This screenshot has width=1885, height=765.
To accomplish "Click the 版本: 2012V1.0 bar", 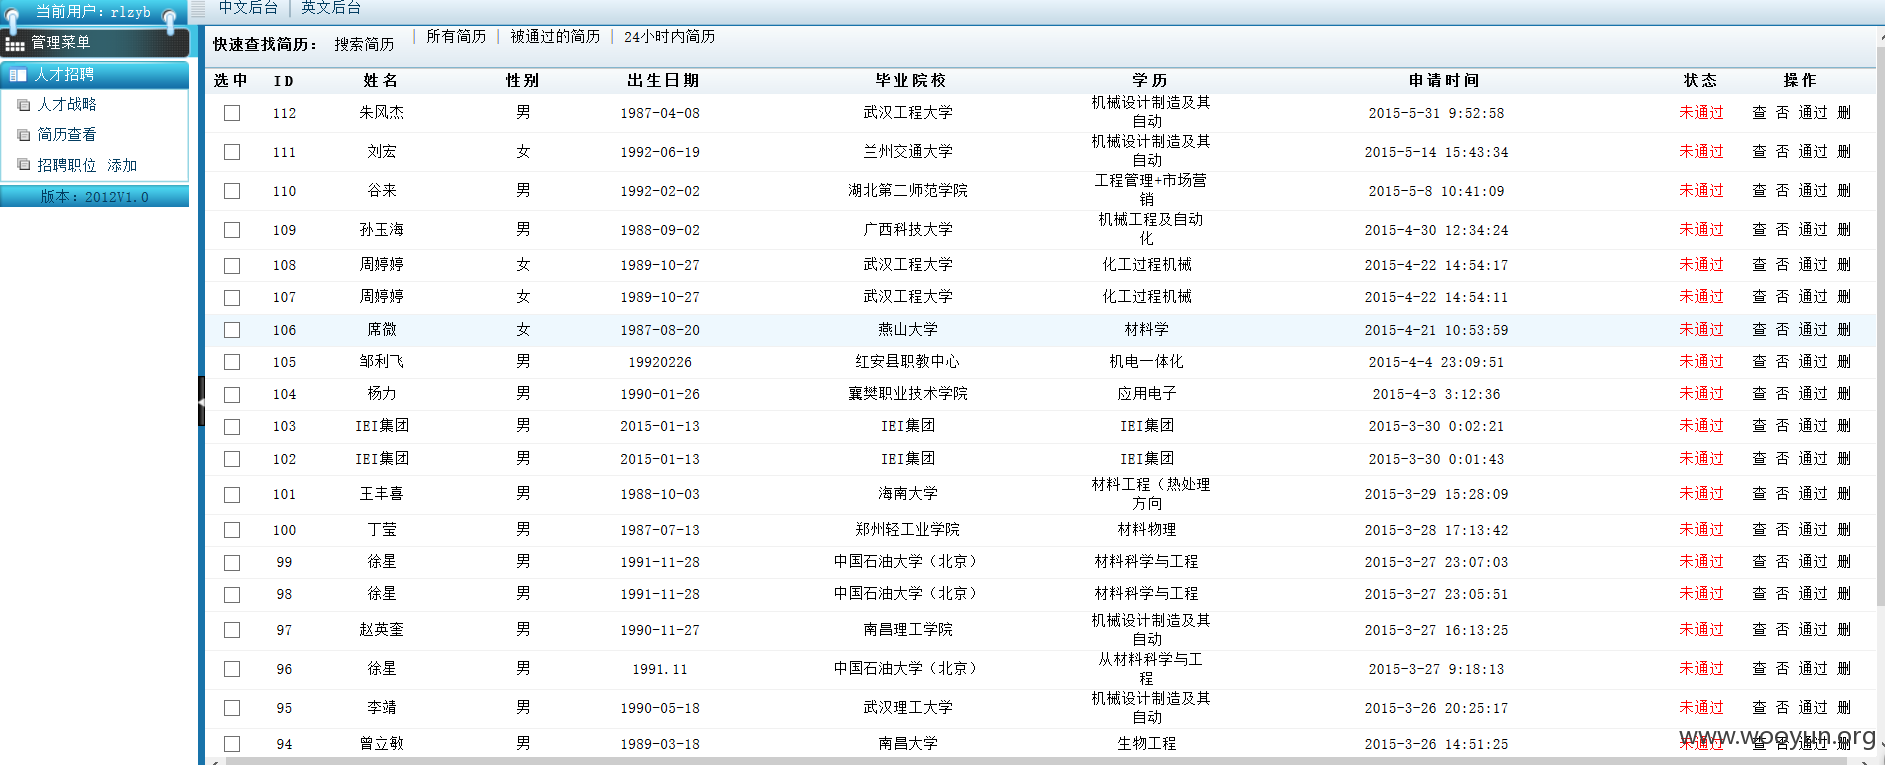I will click(95, 197).
